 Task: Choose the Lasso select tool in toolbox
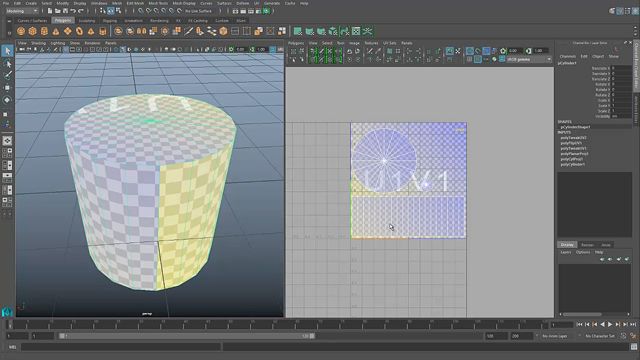click(x=7, y=64)
